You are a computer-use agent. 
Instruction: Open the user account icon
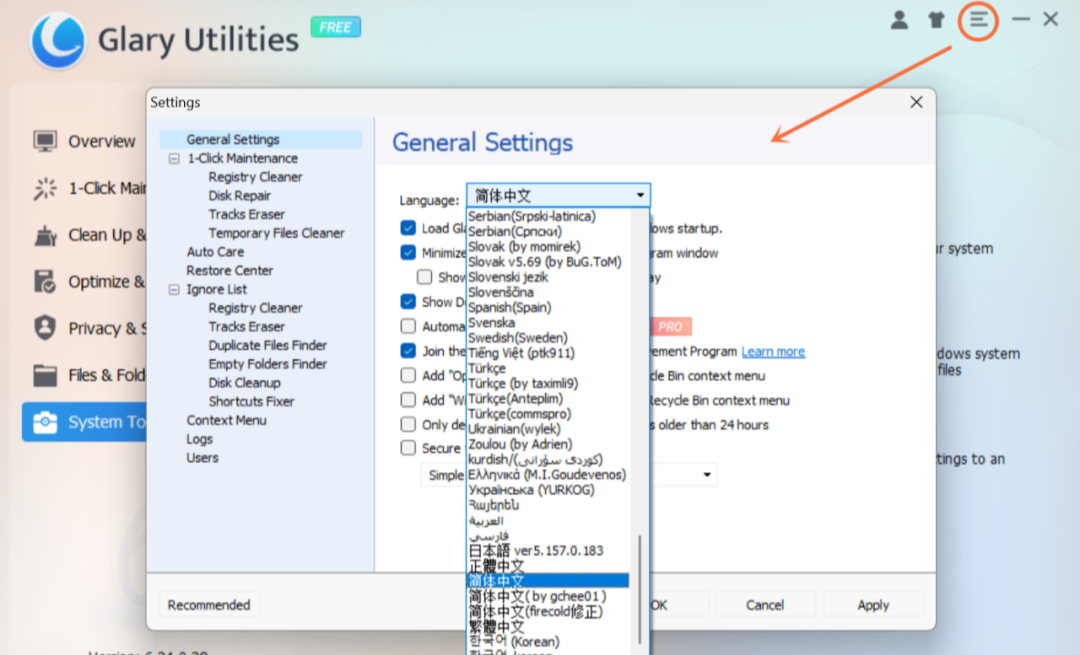(899, 20)
